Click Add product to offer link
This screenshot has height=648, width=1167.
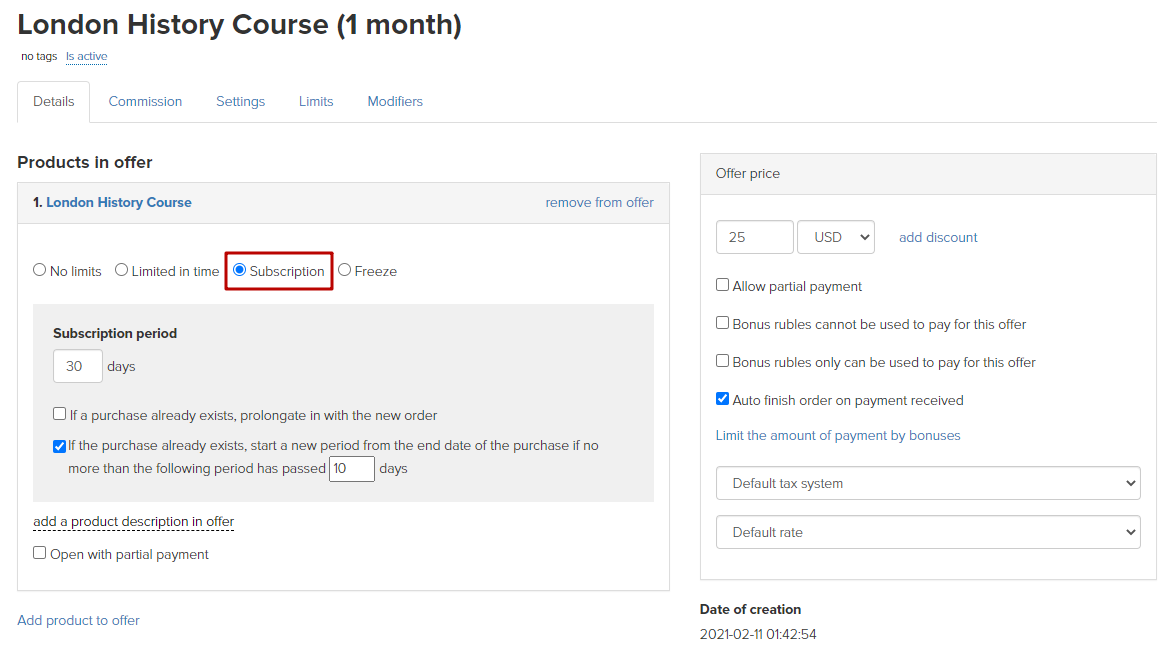point(78,620)
